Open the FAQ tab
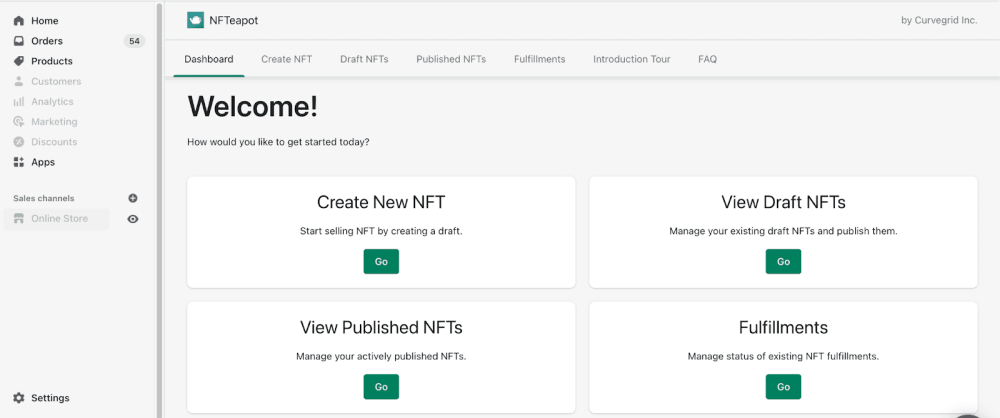The height and width of the screenshot is (418, 1000). tap(707, 59)
